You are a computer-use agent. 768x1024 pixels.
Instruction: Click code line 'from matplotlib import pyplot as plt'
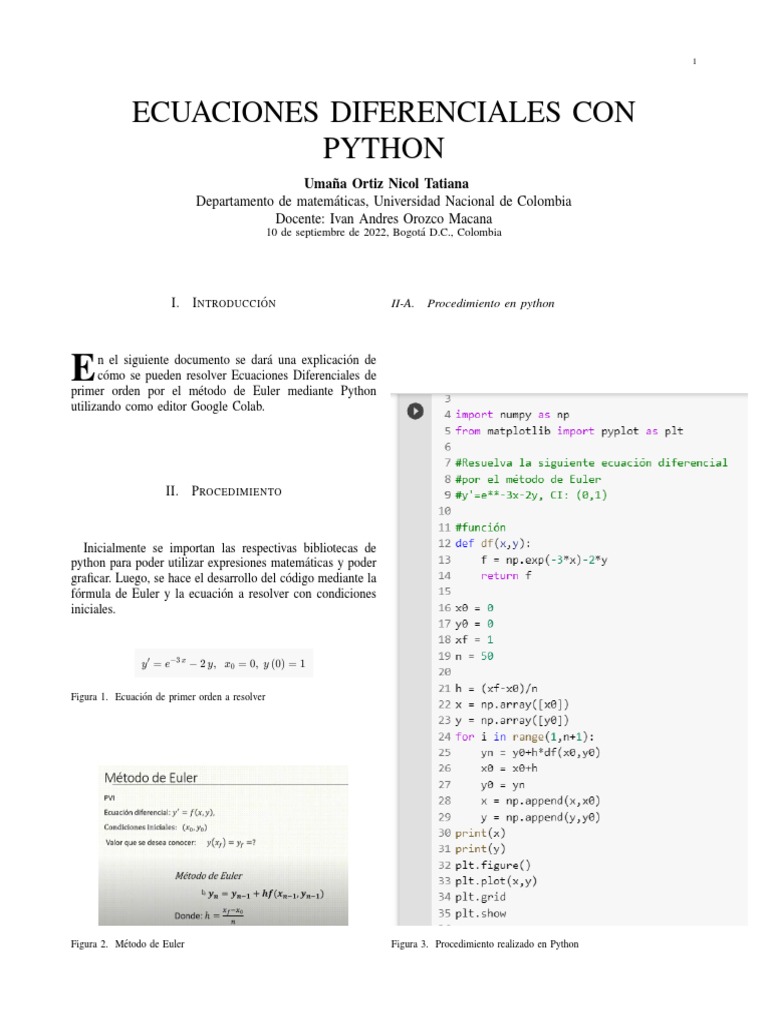point(569,431)
